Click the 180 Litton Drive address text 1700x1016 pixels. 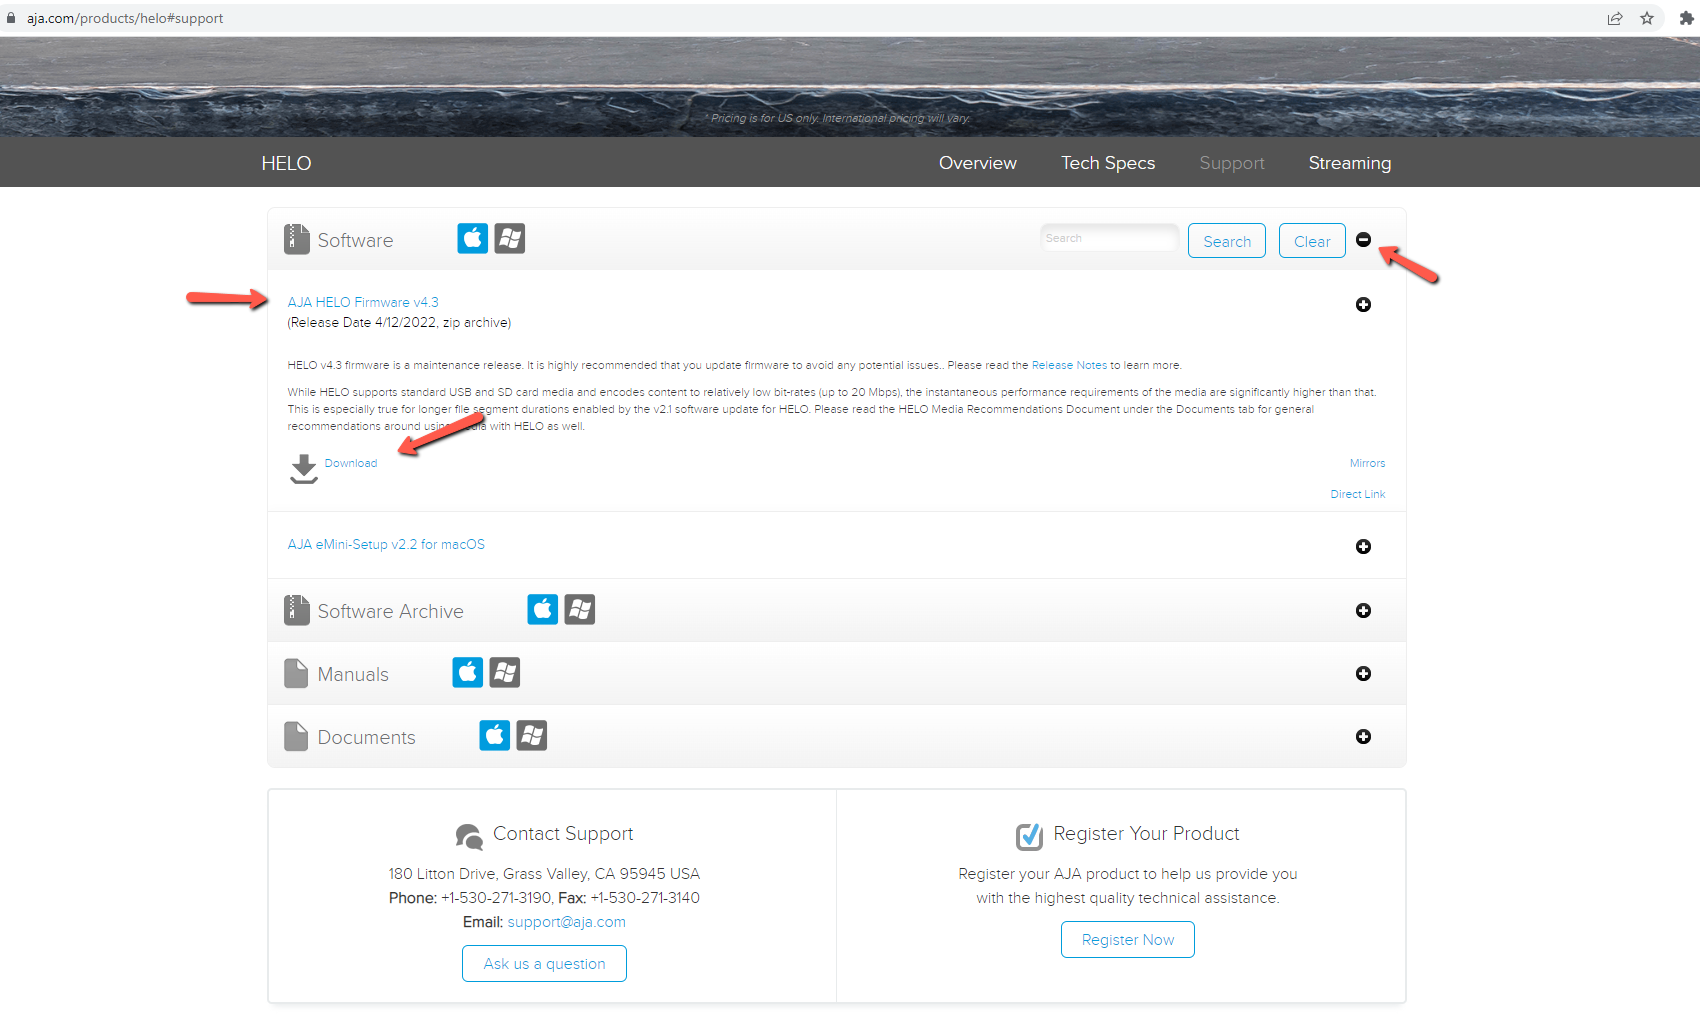coord(544,874)
